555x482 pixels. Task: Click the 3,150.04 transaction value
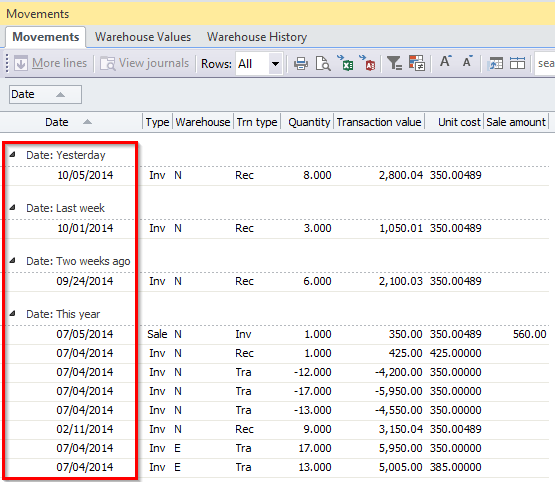(x=401, y=429)
